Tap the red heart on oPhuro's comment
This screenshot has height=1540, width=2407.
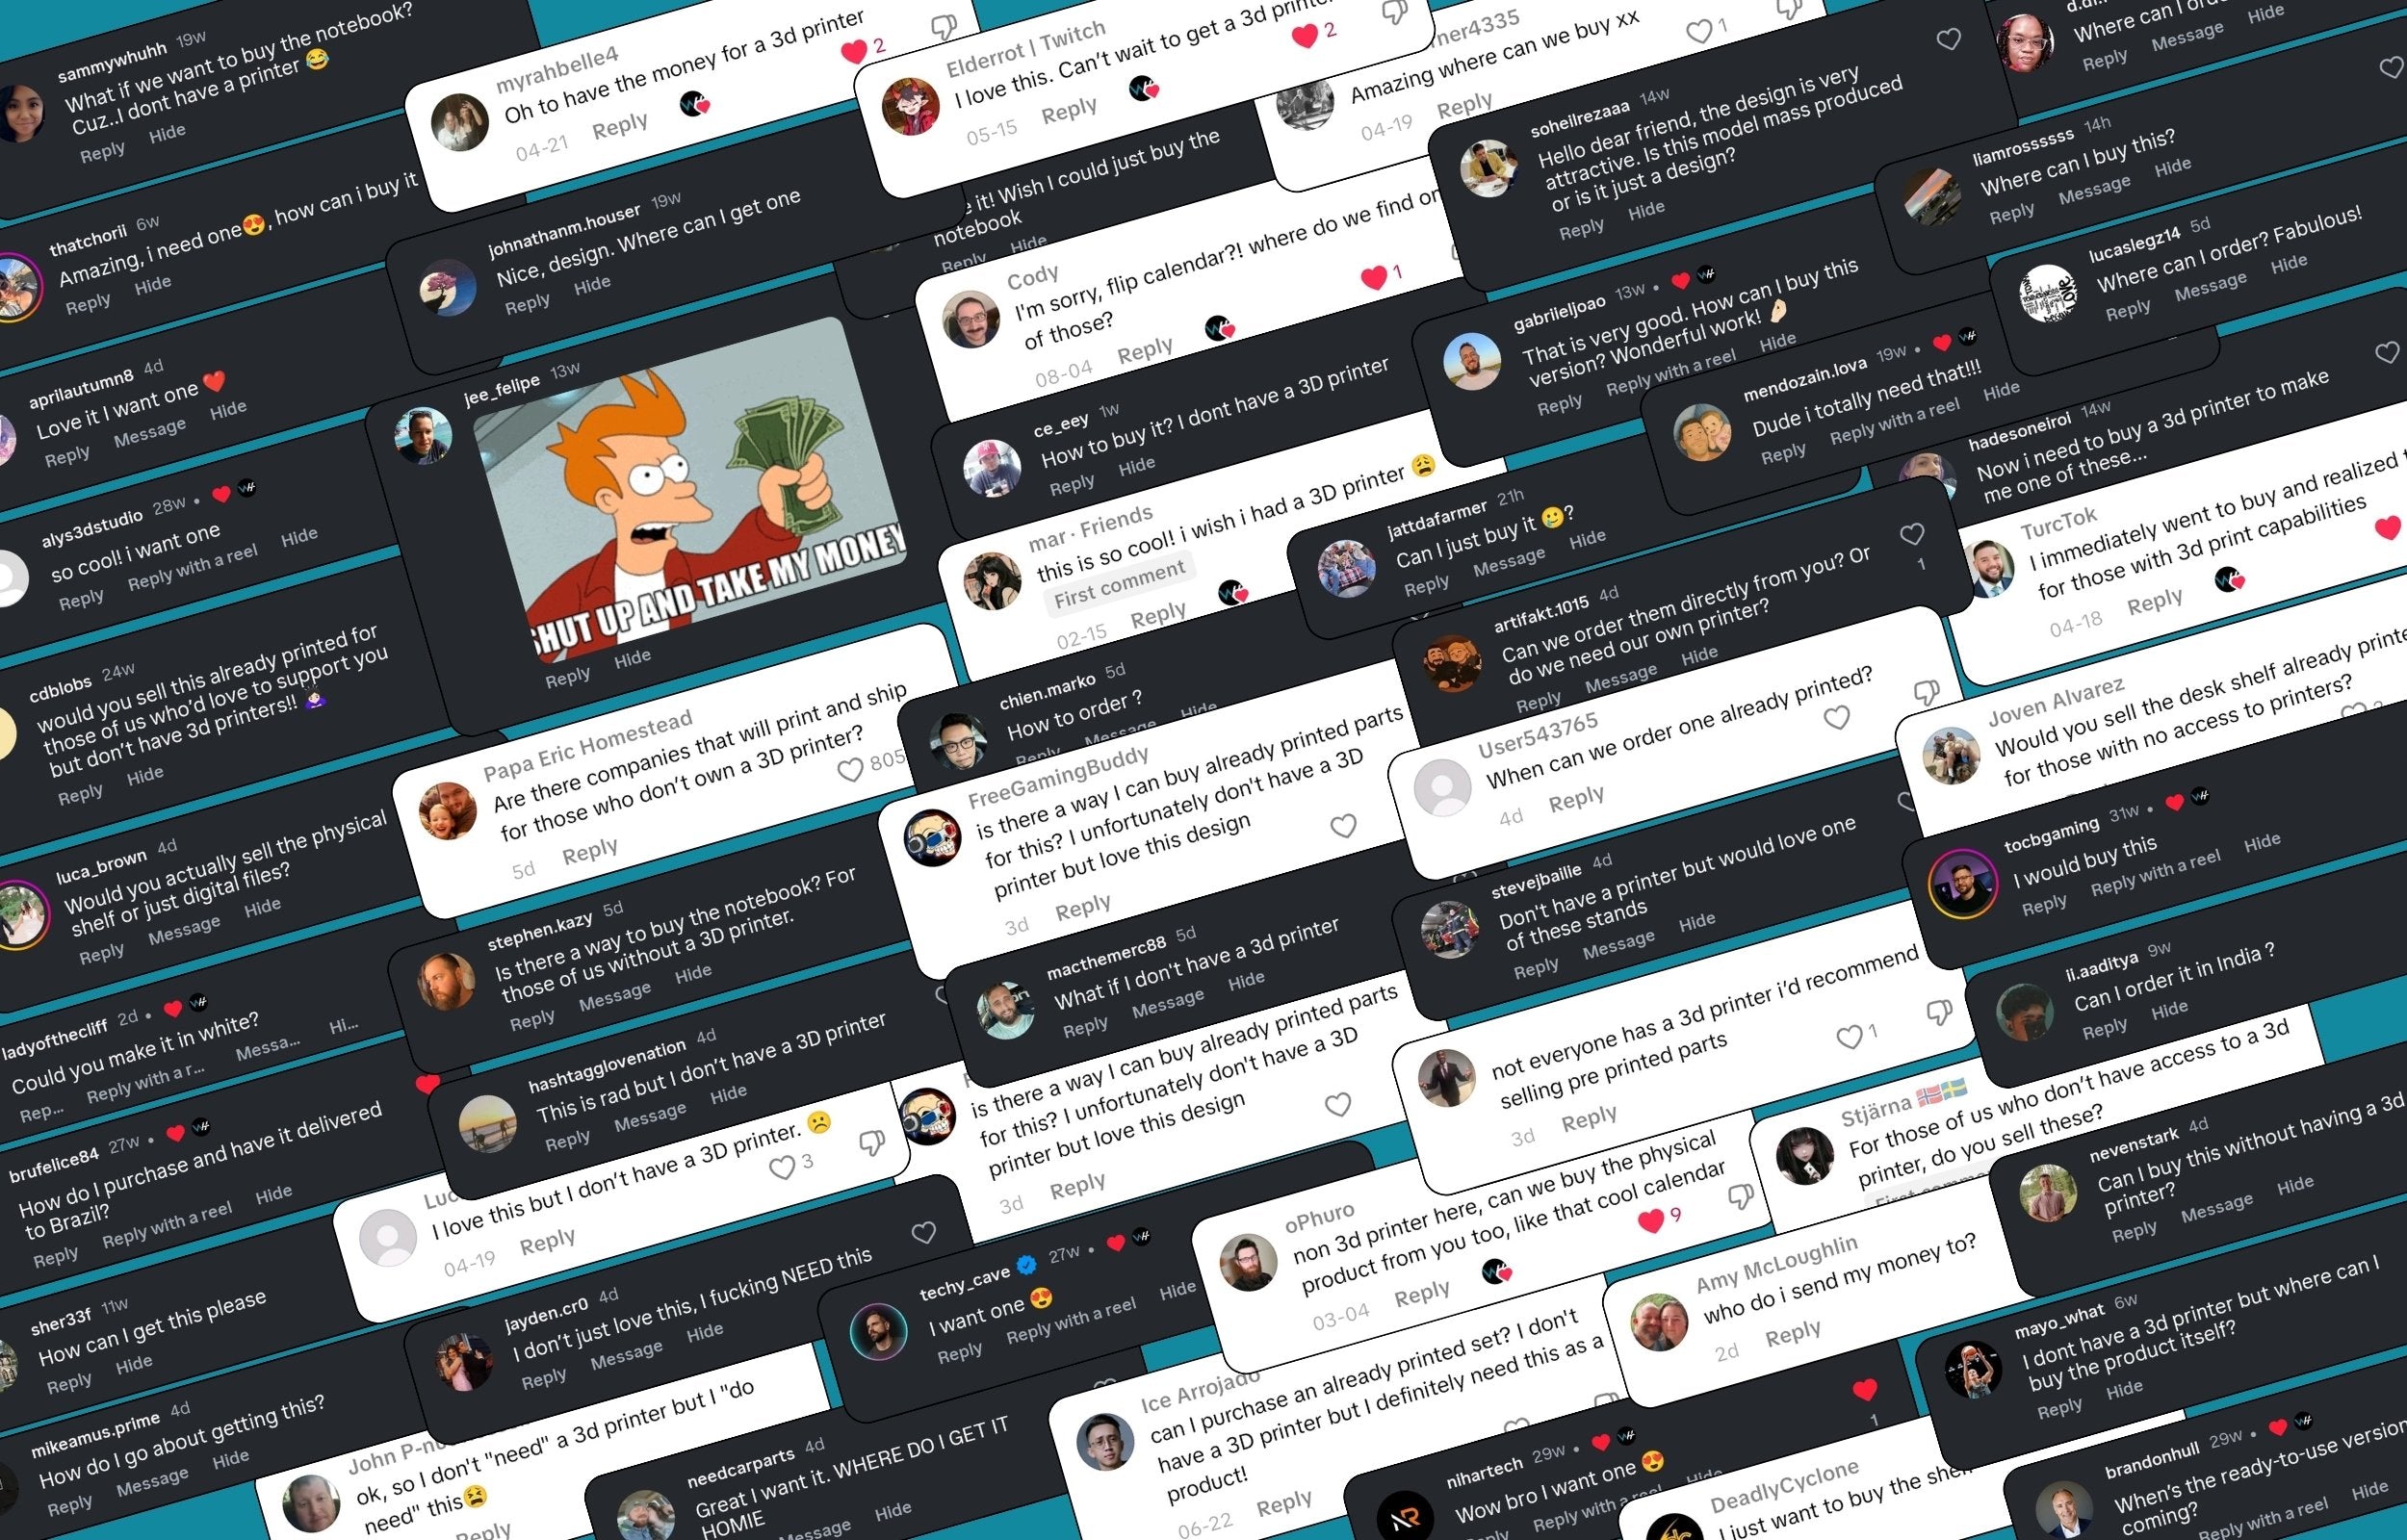(1651, 1219)
